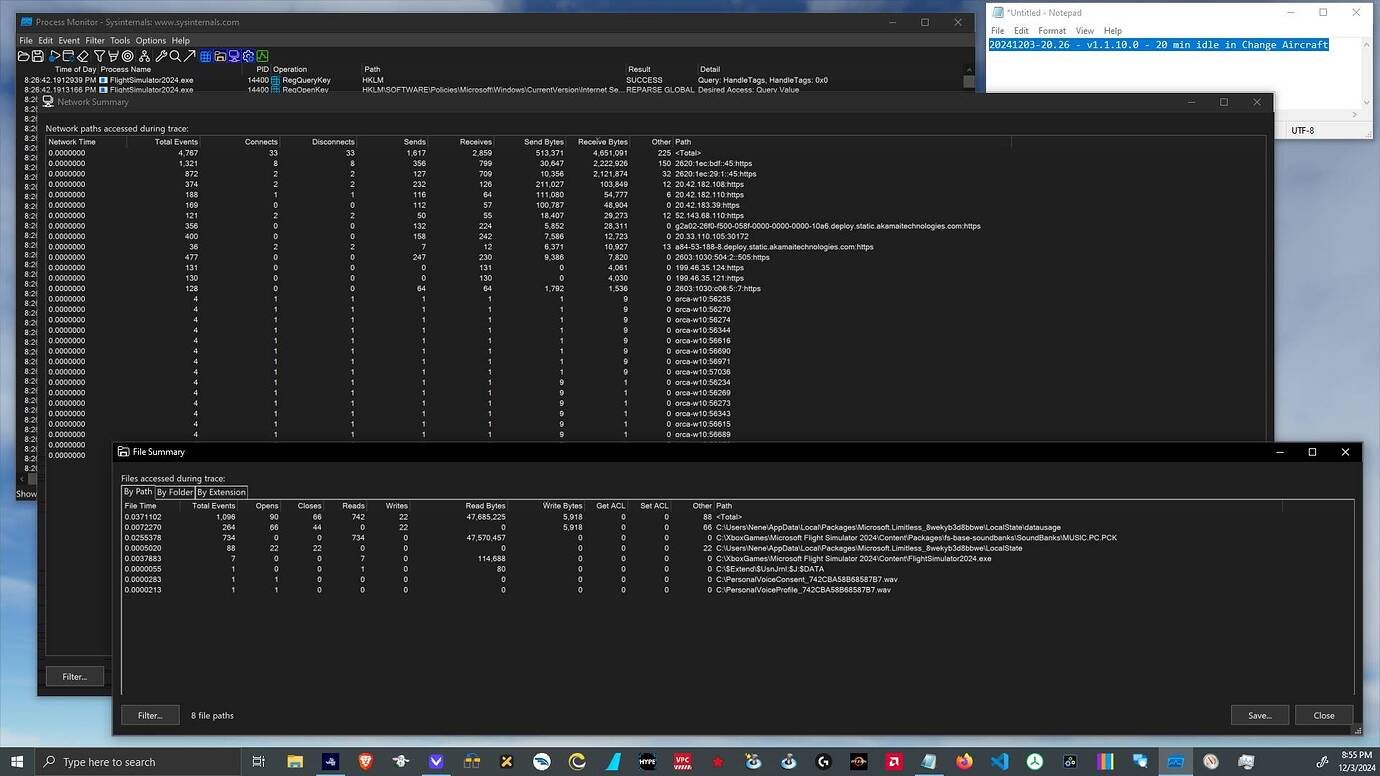Toggle Show Network Activity off

click(235, 56)
